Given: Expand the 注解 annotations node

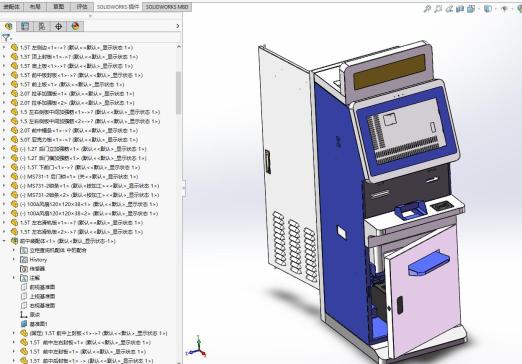Looking at the screenshot, I should tap(14, 278).
